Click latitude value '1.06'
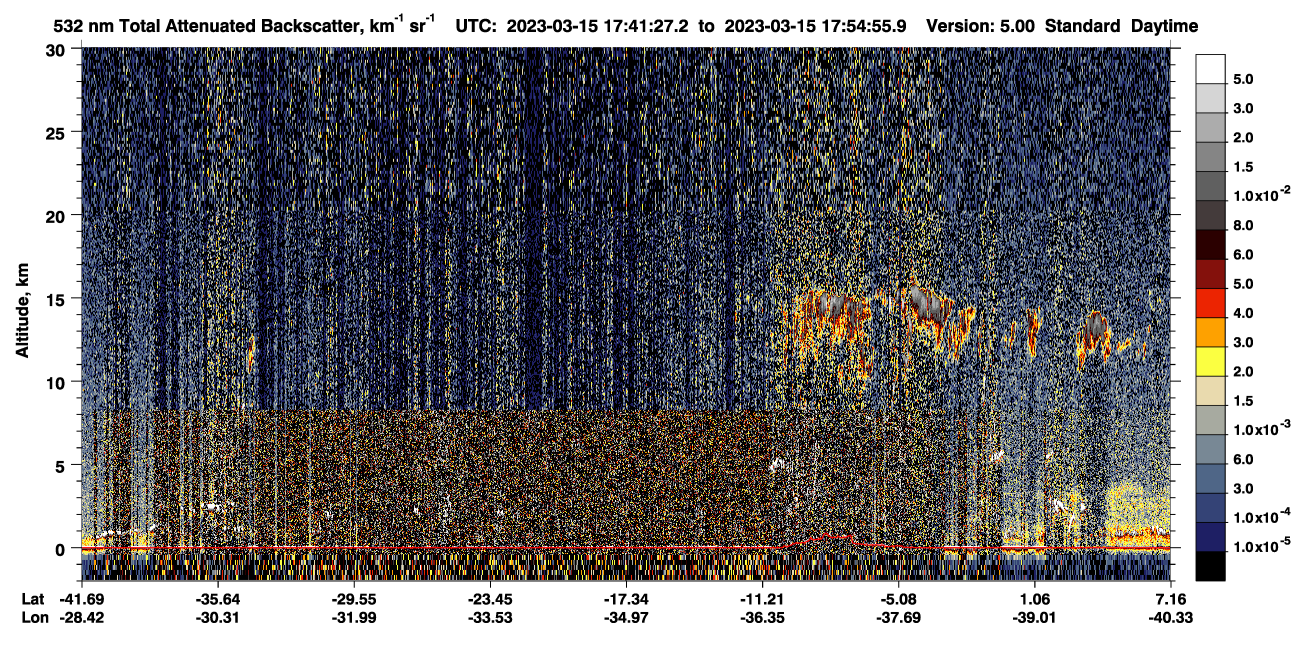Image resolution: width=1300 pixels, height=667 pixels. 1034,598
